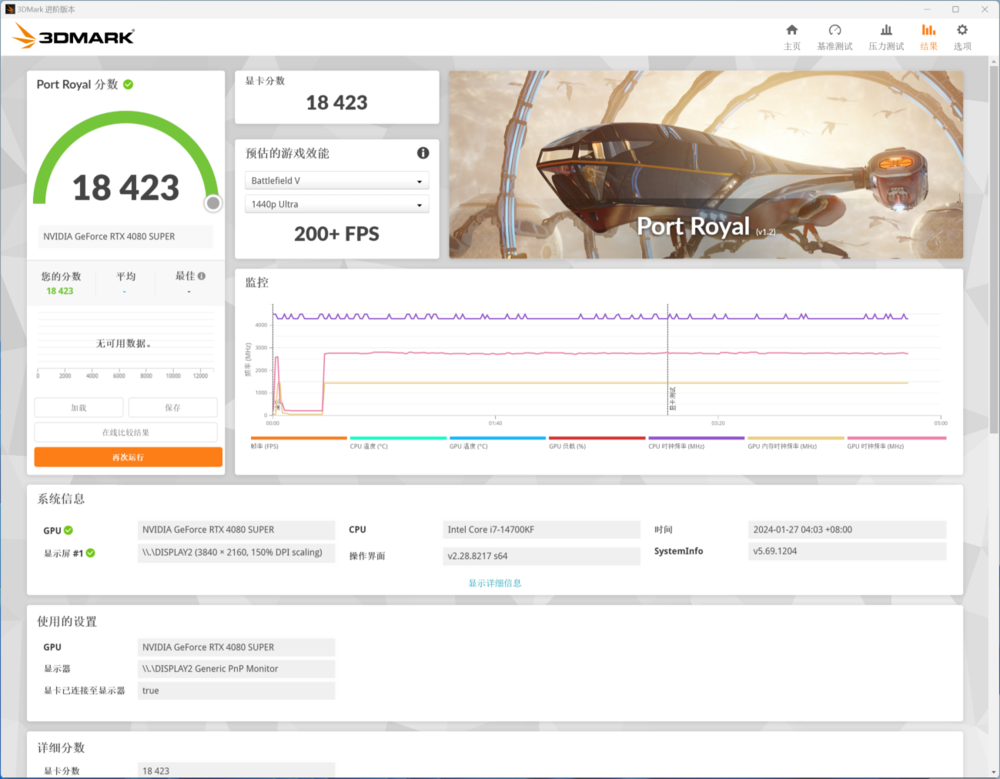Screen dimensions: 1000x779
Task: Expand 显示详细信息 in system info
Action: pos(495,583)
